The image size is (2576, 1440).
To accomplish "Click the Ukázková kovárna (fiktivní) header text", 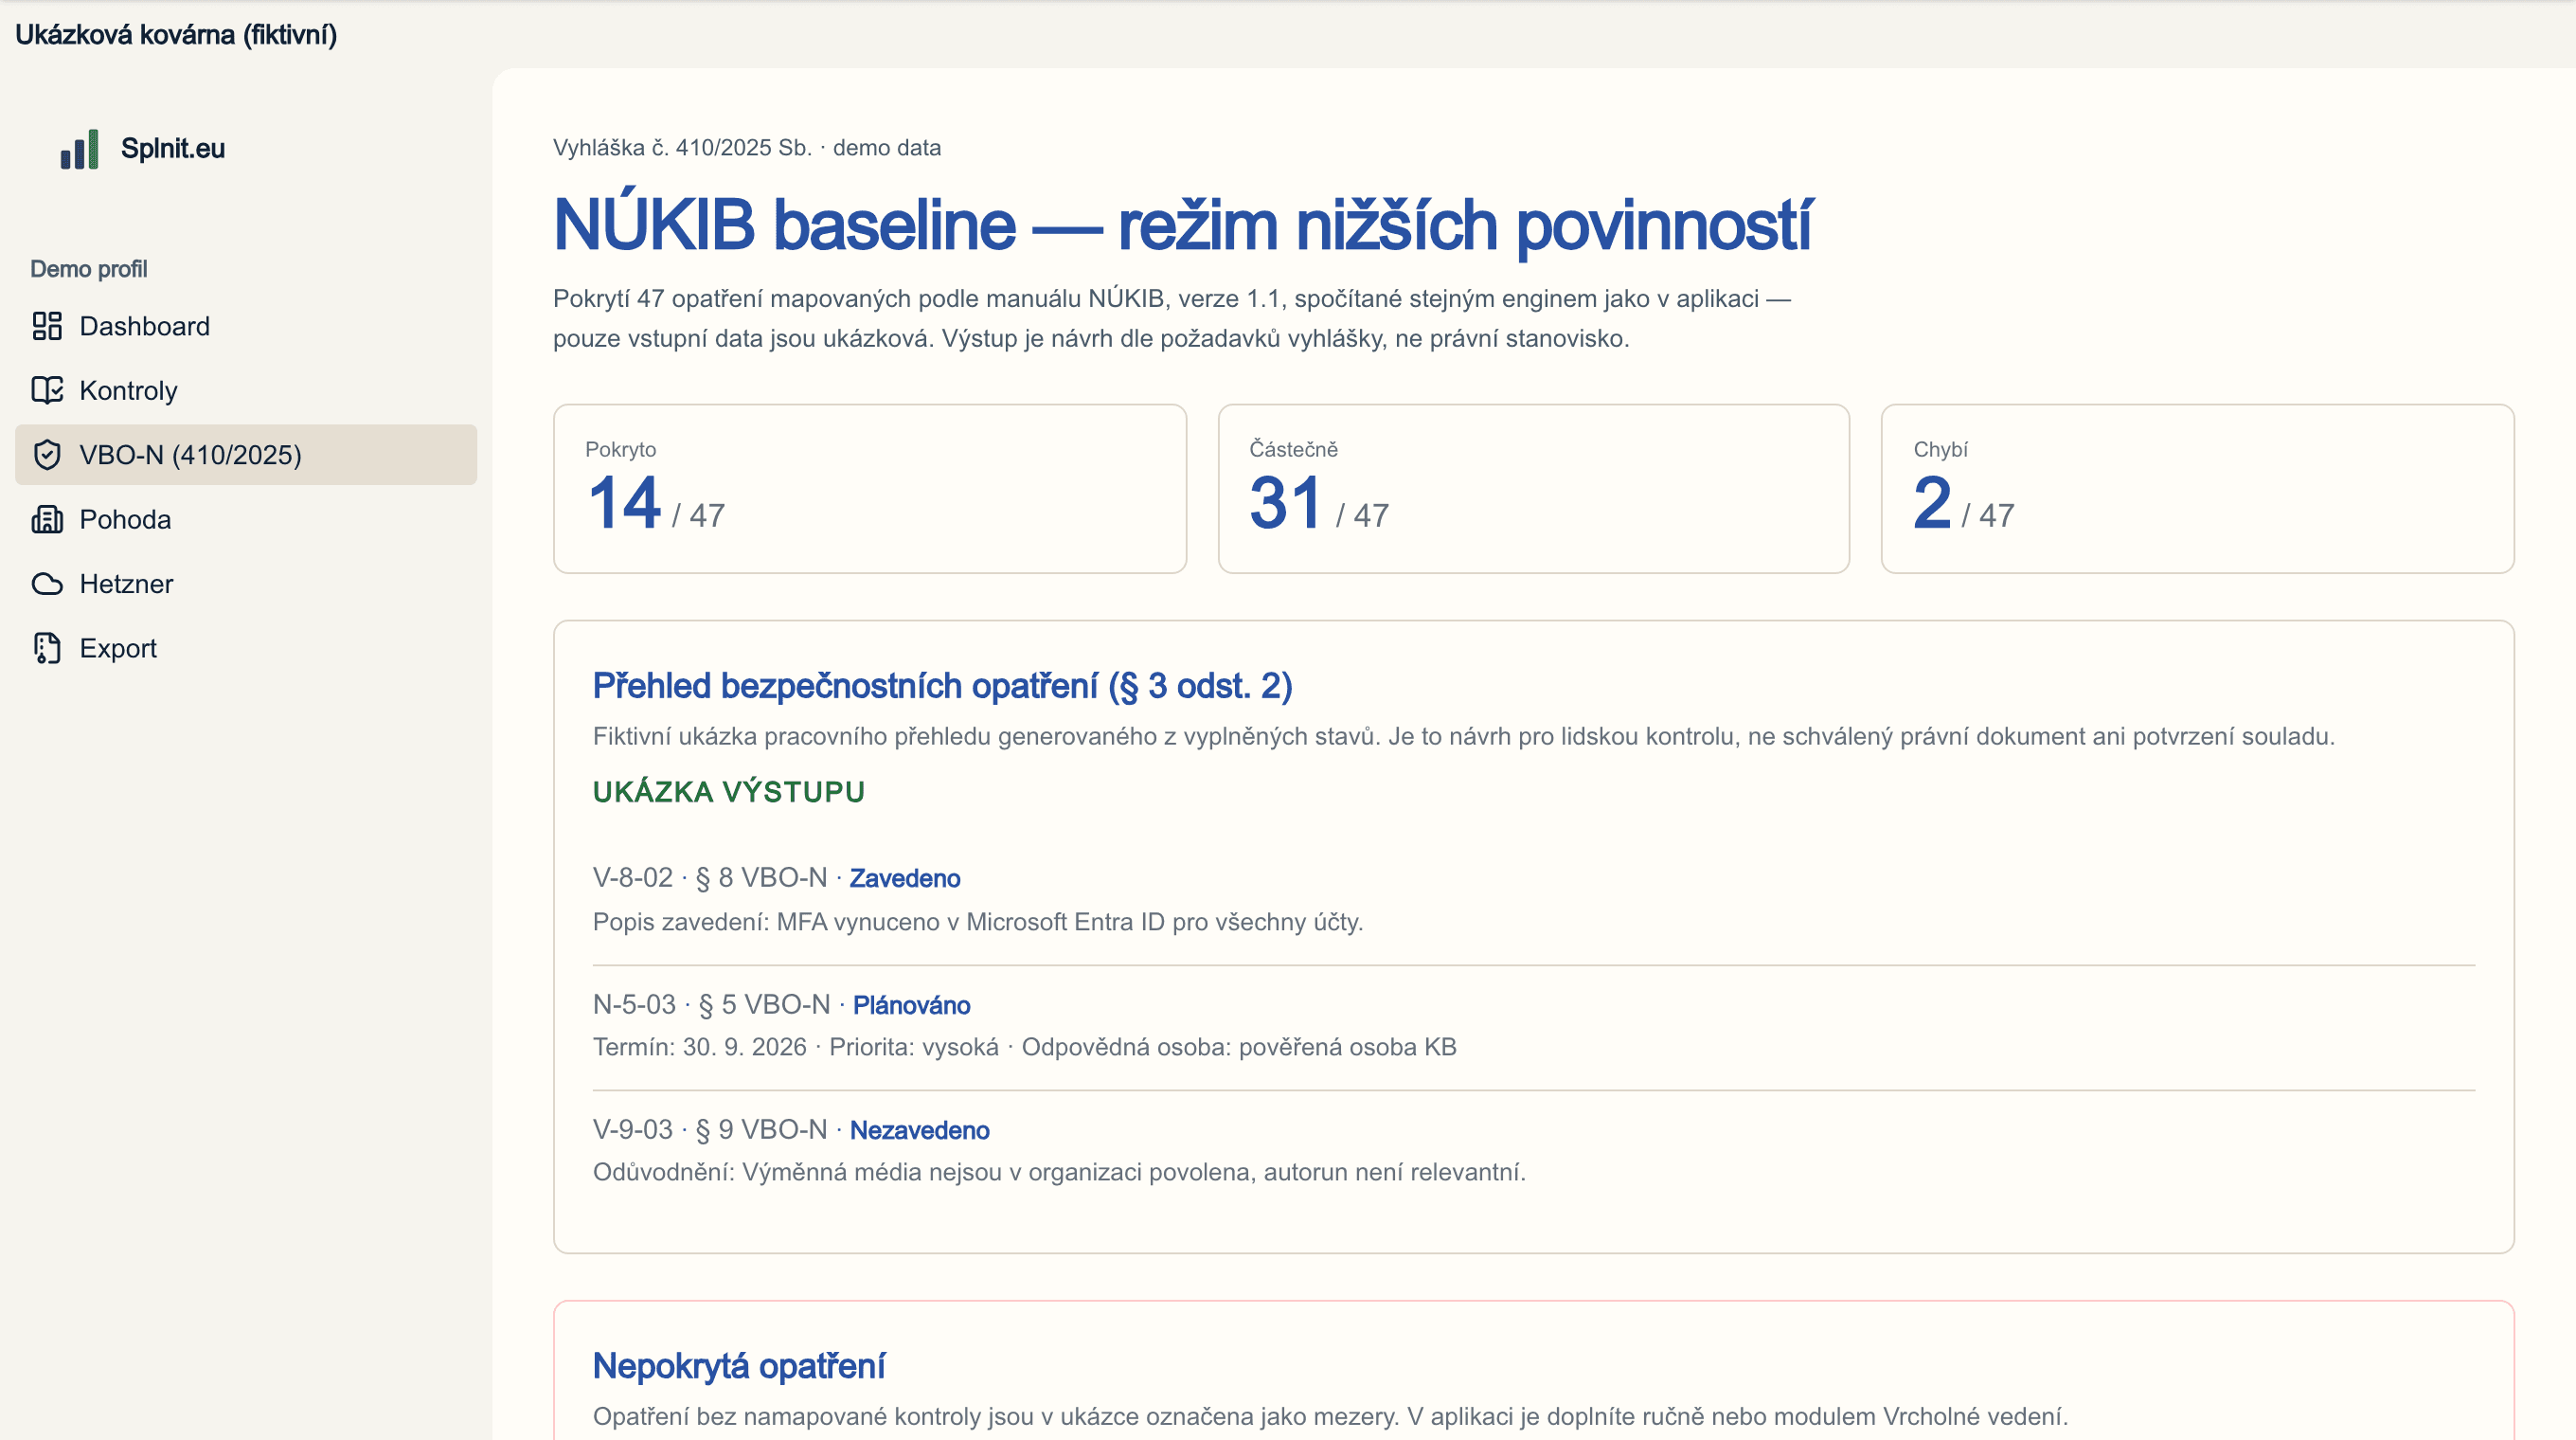I will click(x=176, y=35).
